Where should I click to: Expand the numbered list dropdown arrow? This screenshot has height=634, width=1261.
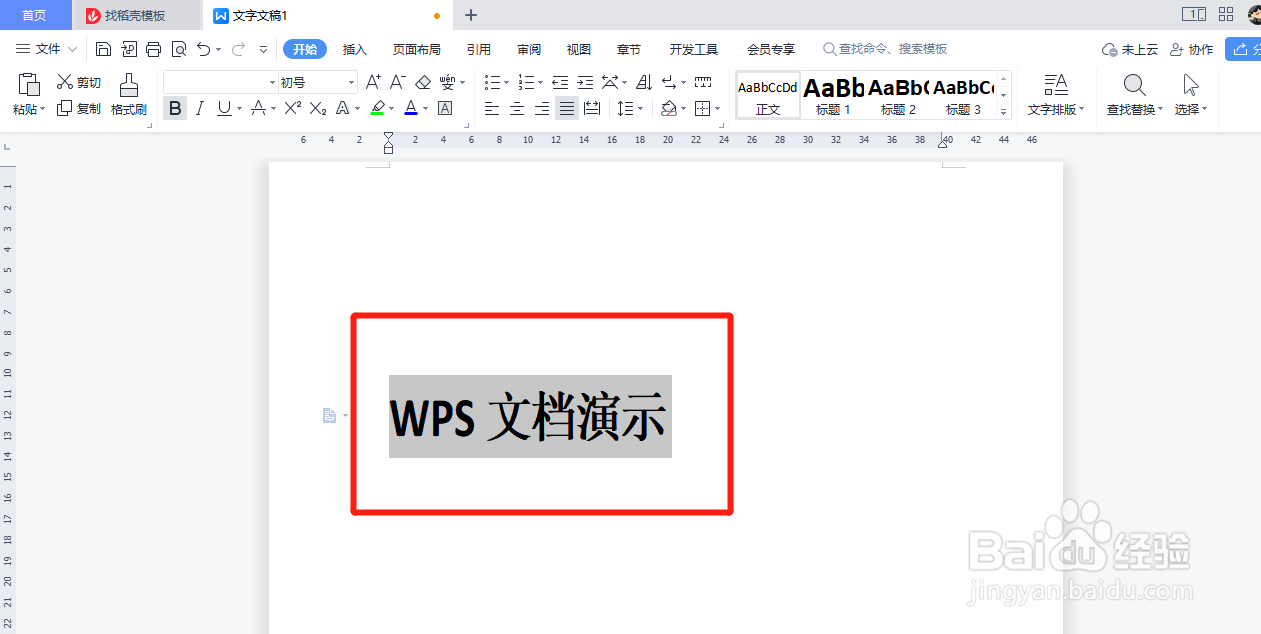(x=540, y=82)
